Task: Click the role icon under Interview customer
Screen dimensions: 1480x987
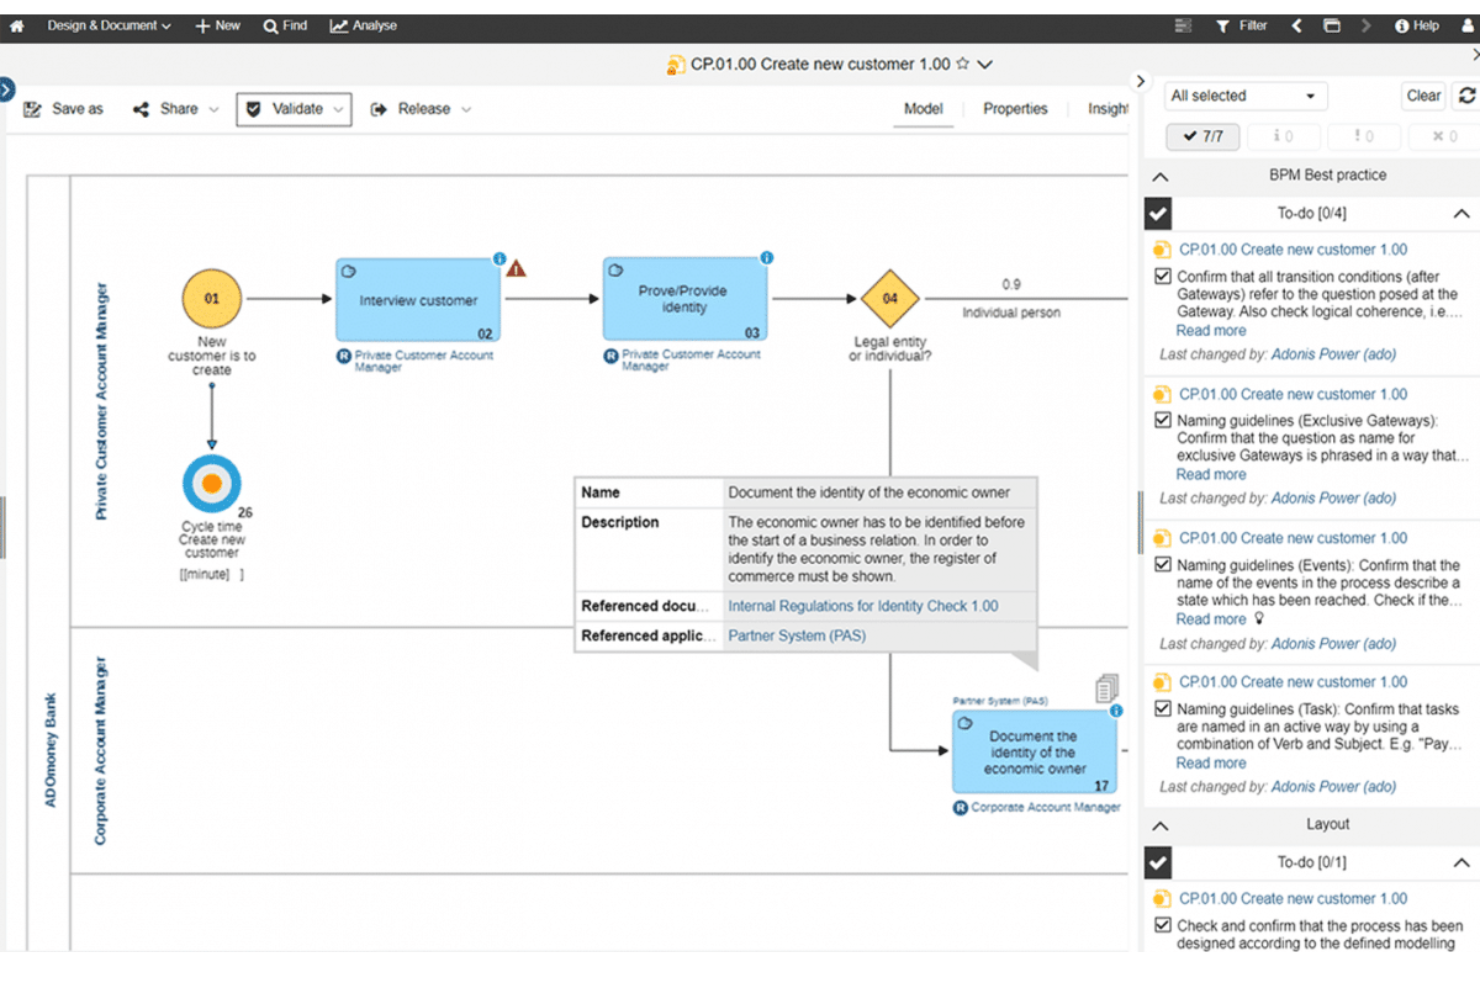Action: coord(344,356)
